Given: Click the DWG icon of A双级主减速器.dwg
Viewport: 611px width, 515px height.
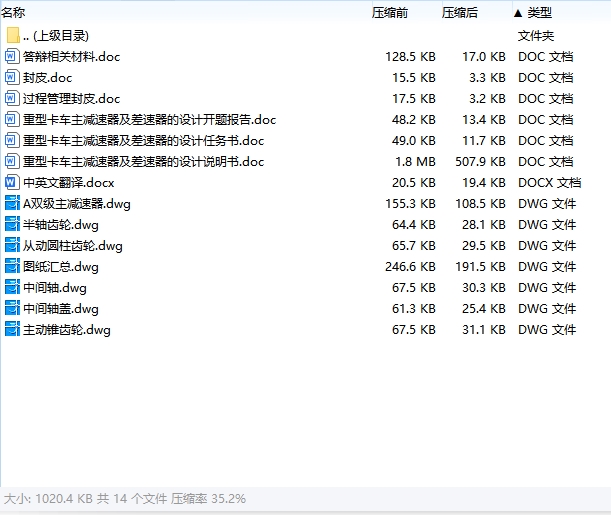Looking at the screenshot, I should (x=12, y=204).
